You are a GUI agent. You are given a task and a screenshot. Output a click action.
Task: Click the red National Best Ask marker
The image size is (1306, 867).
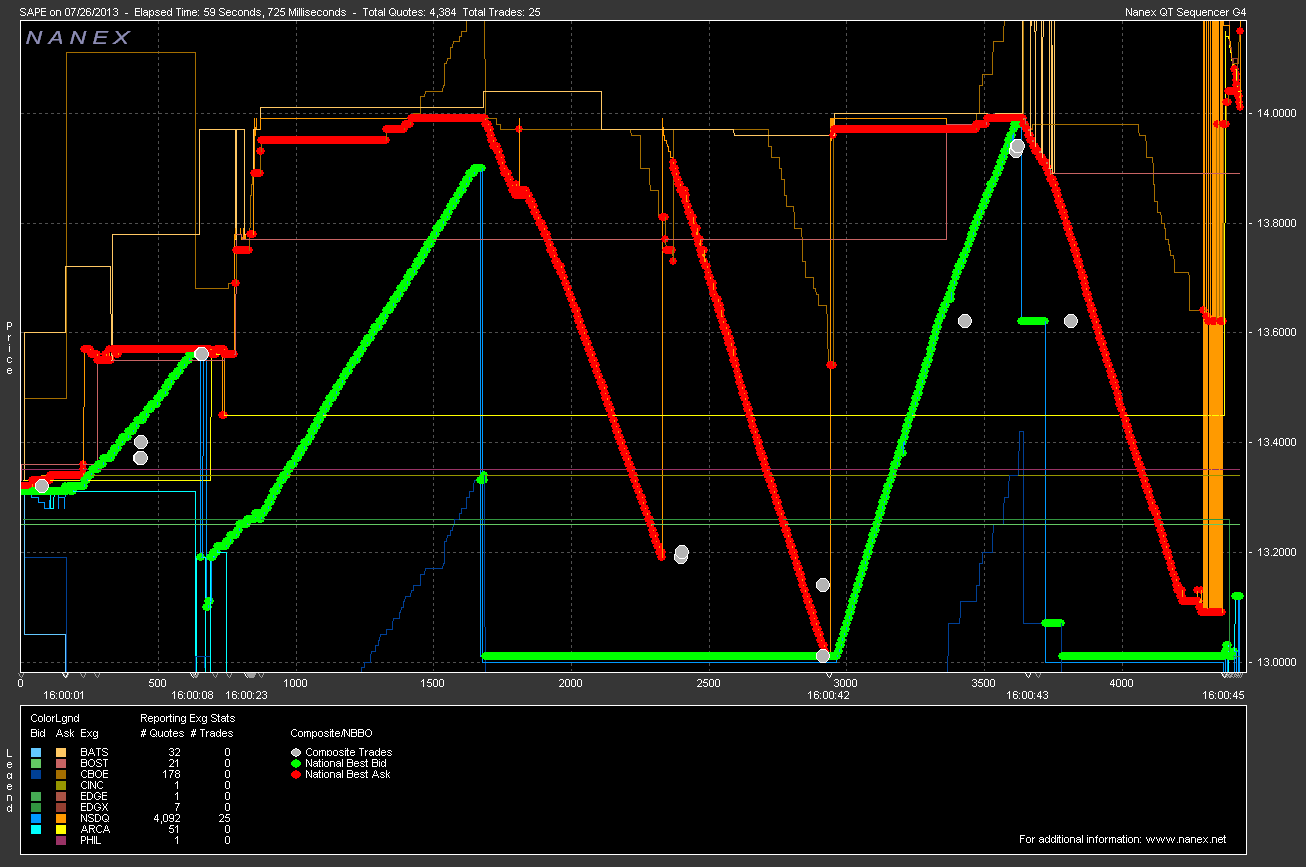[x=296, y=774]
